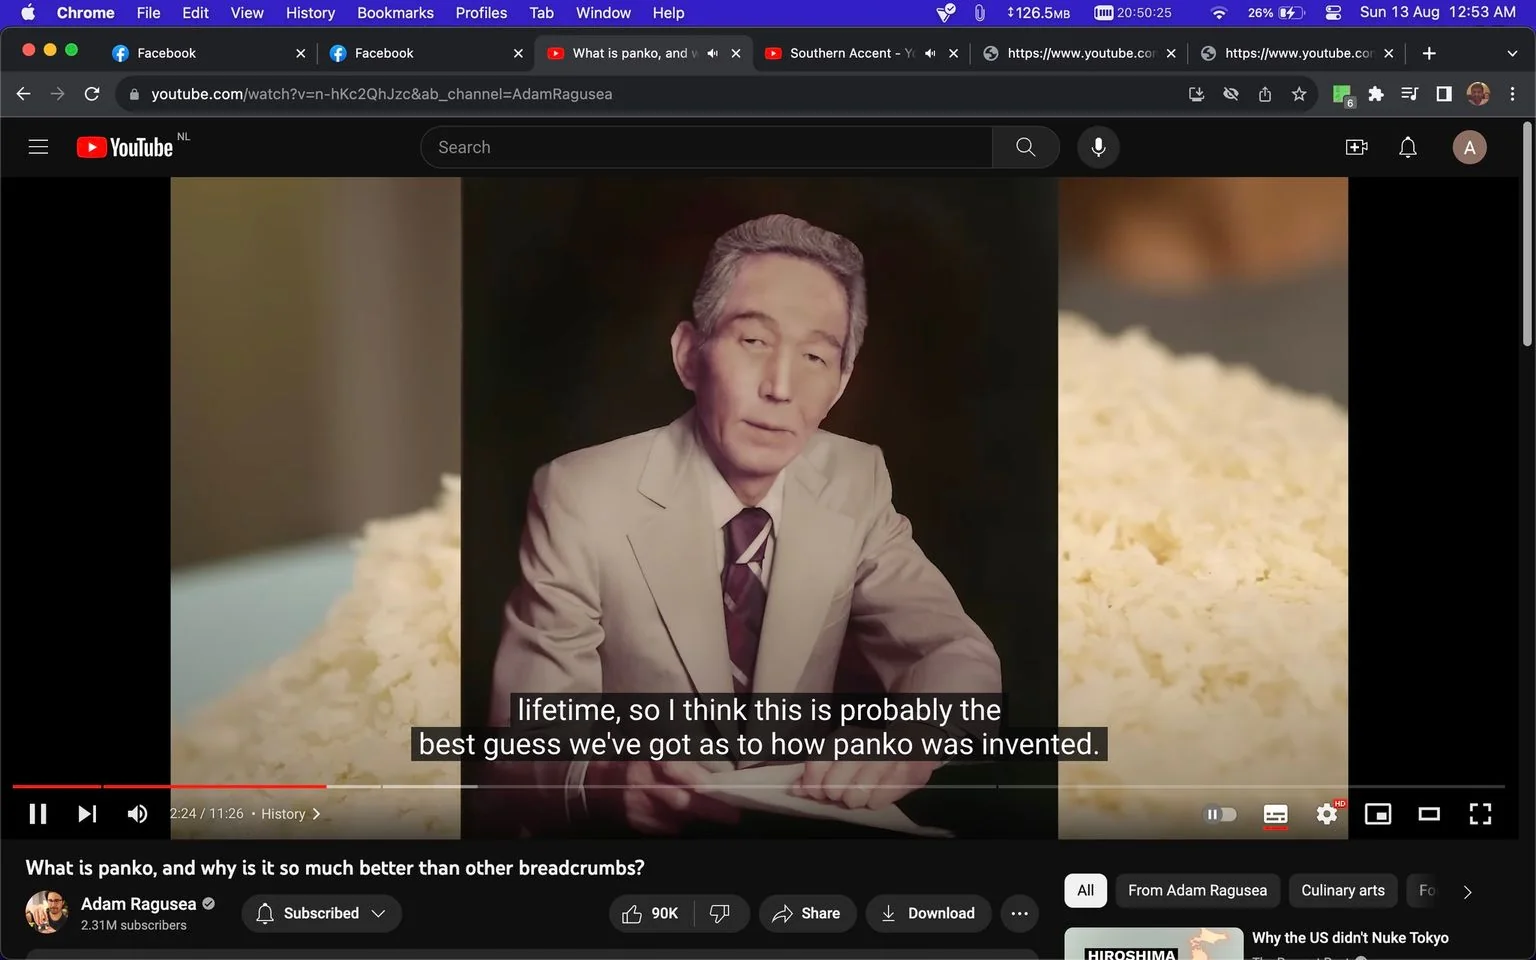Pause the video playback
1536x960 pixels.
pyautogui.click(x=38, y=814)
